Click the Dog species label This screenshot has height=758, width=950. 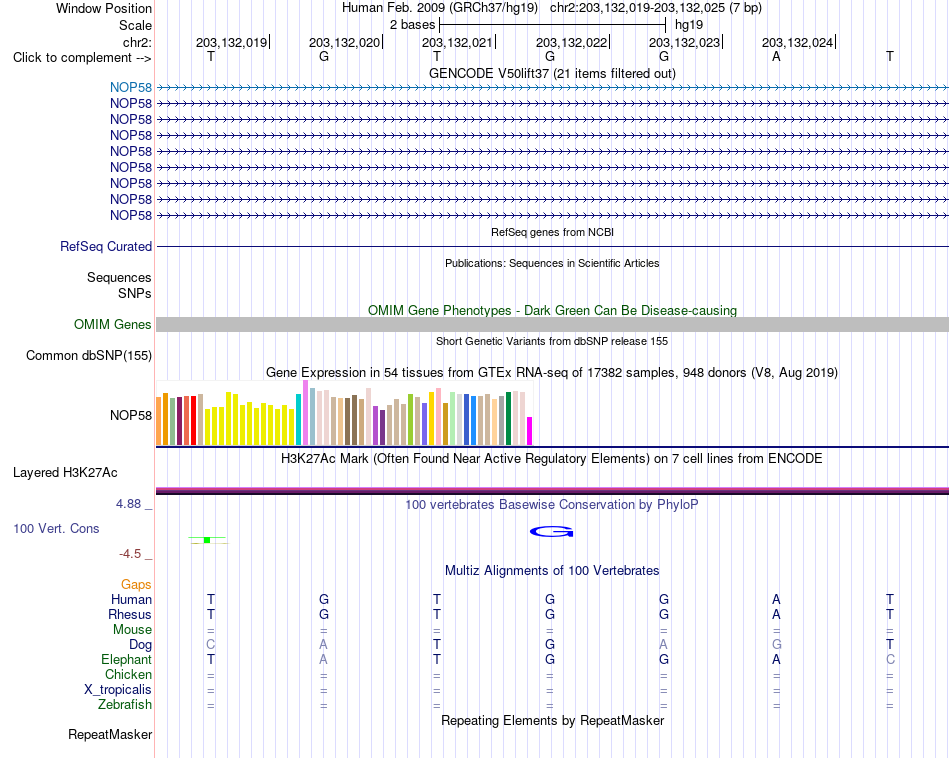coord(140,645)
